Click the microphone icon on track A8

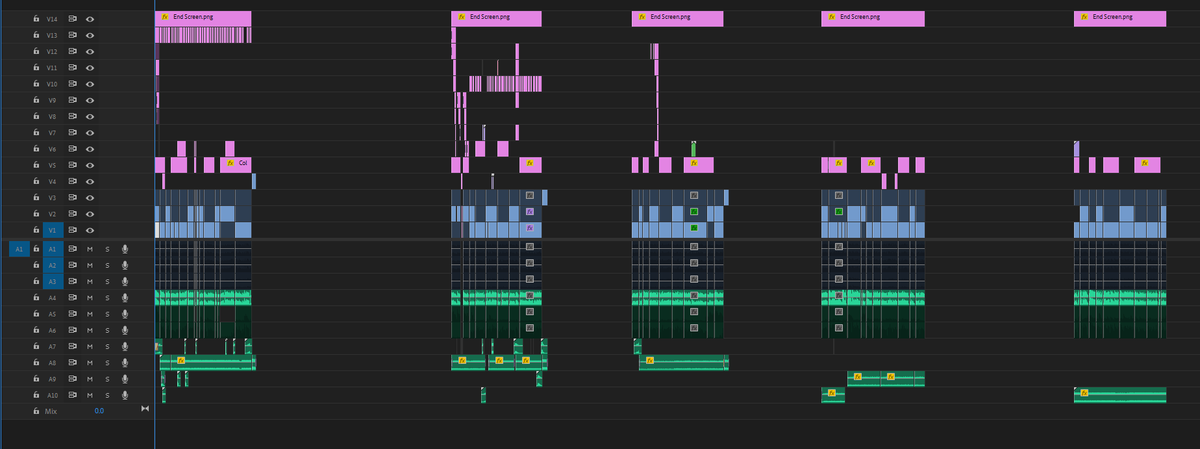(125, 363)
